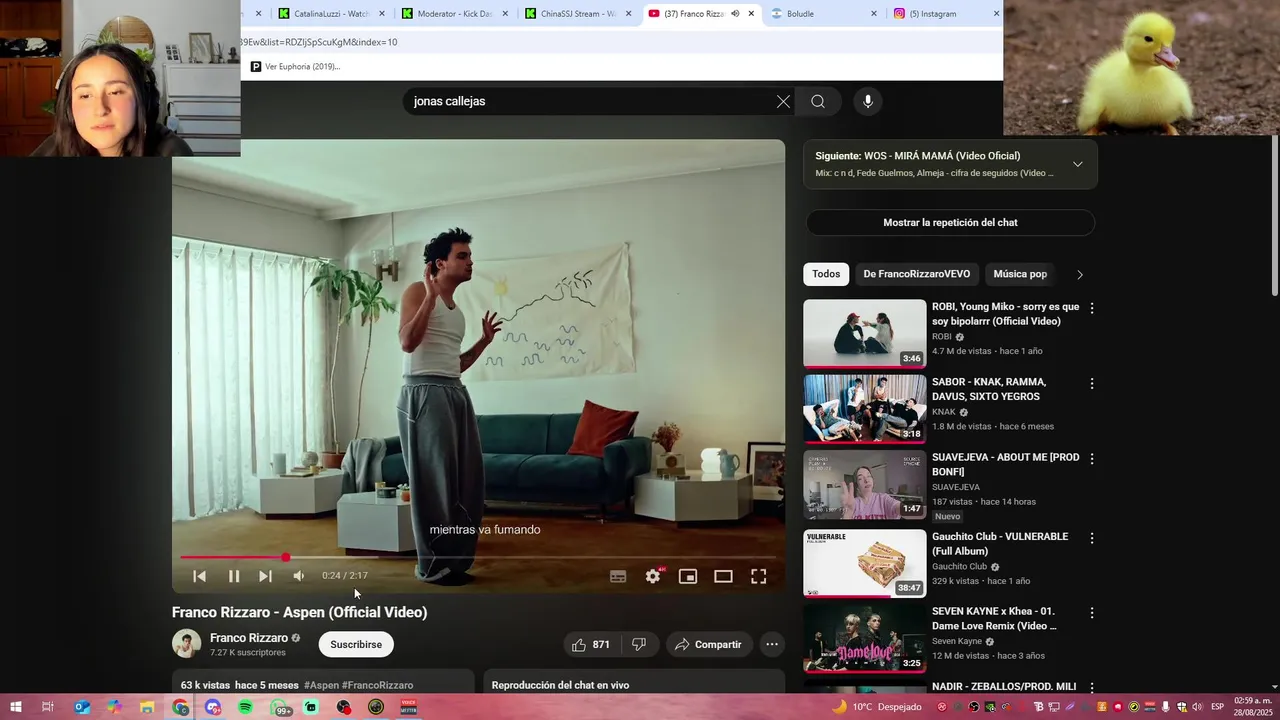Open Outlook from taskbar
This screenshot has width=1280, height=720.
[x=82, y=707]
